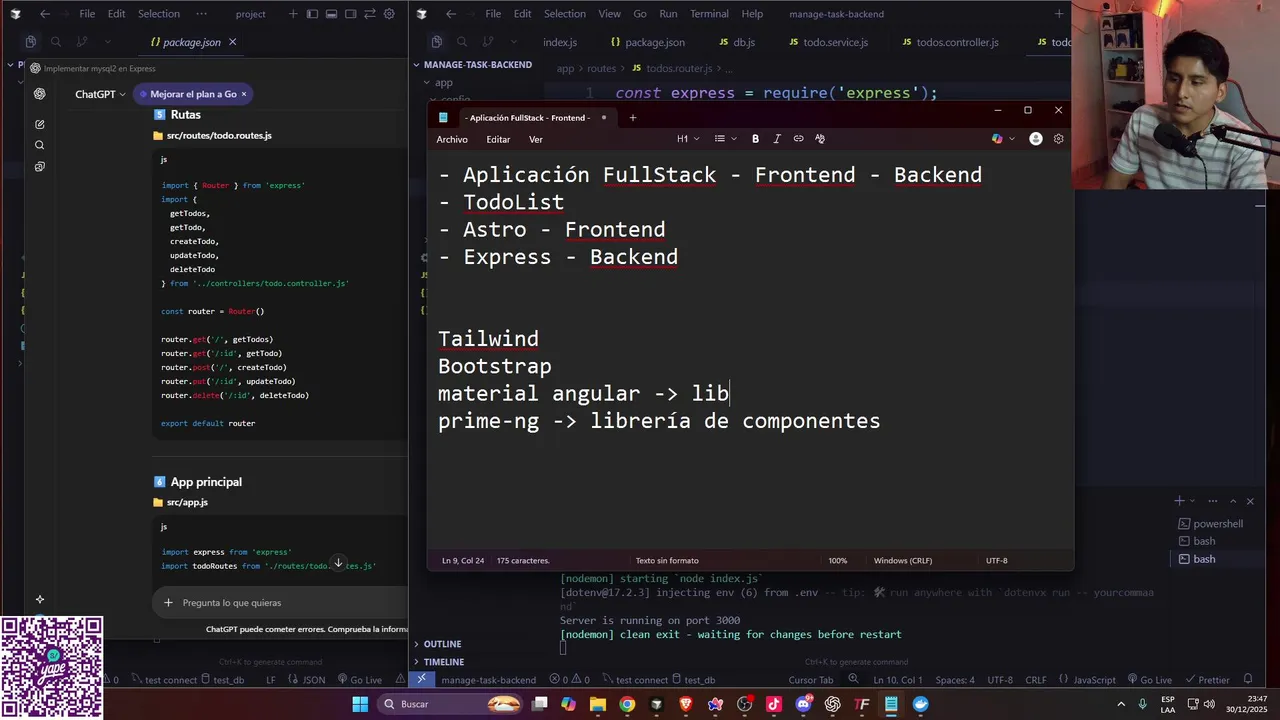Click Mejorar el plan a Go button
This screenshot has height=720, width=1280.
(x=193, y=94)
